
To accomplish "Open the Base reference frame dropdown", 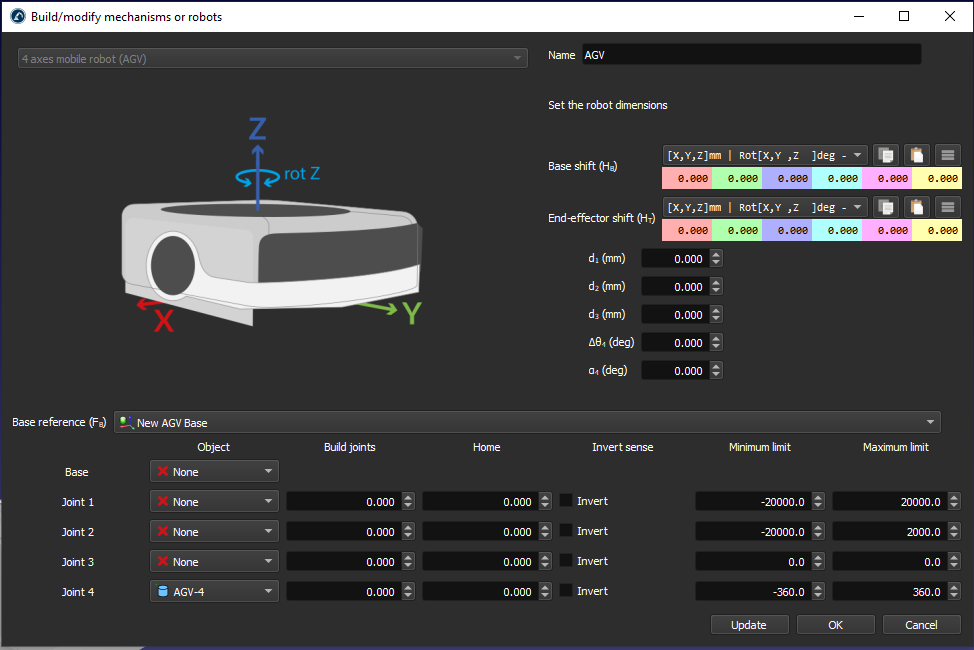I will pyautogui.click(x=528, y=423).
